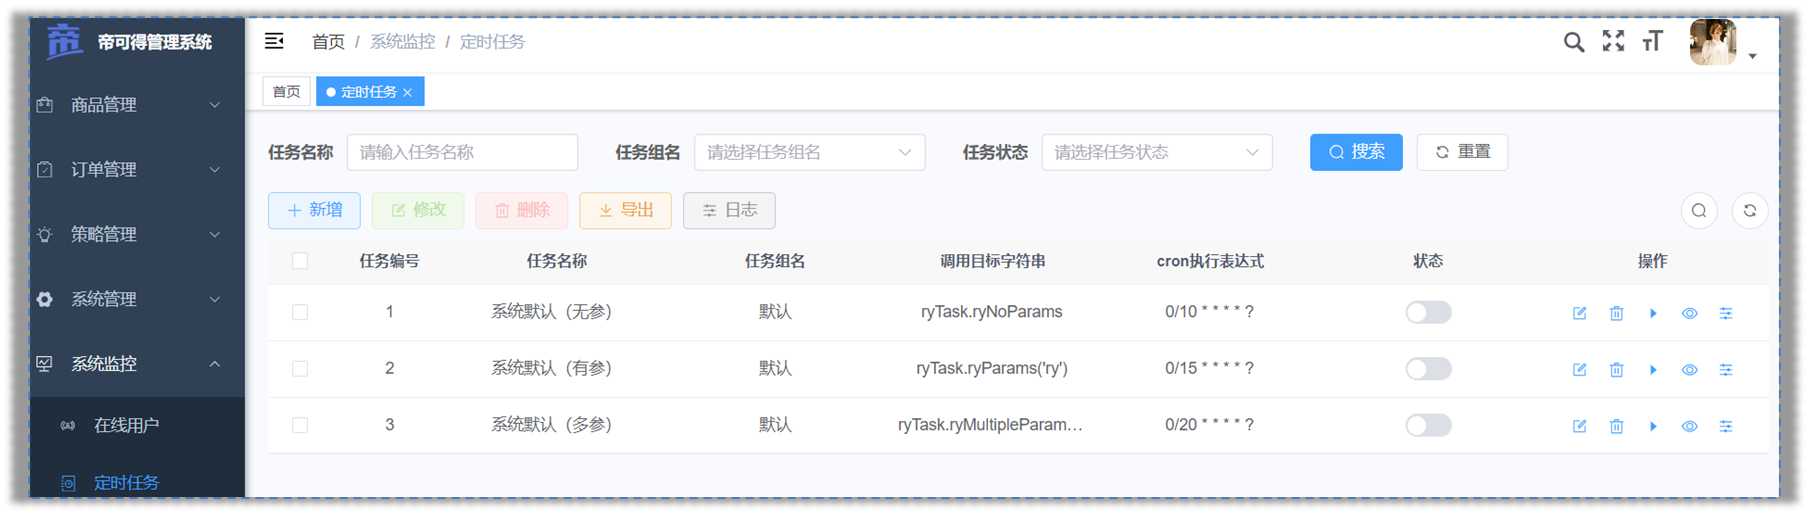Run task 3 once with play icon

tap(1653, 426)
